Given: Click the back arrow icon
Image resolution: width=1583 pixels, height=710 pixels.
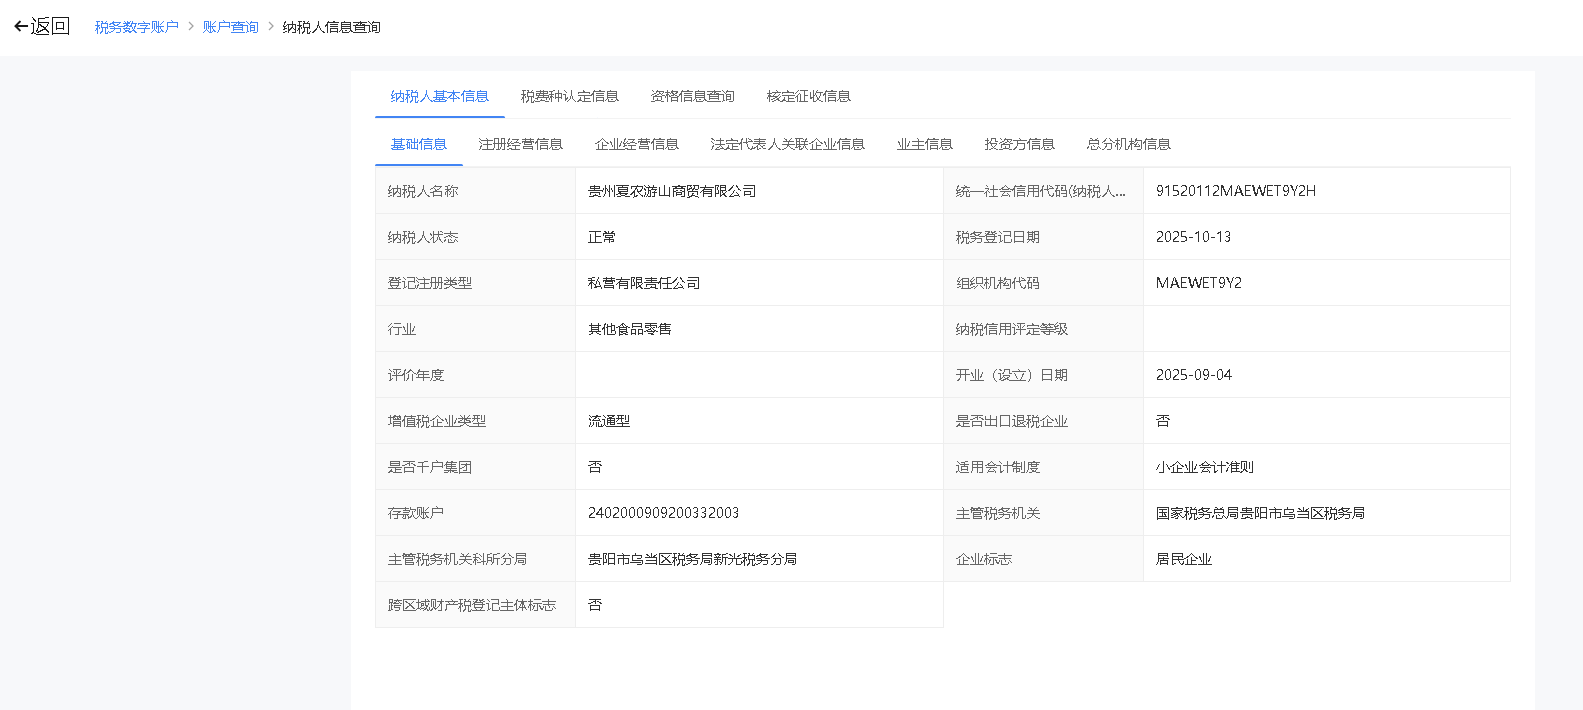Looking at the screenshot, I should click(x=21, y=27).
